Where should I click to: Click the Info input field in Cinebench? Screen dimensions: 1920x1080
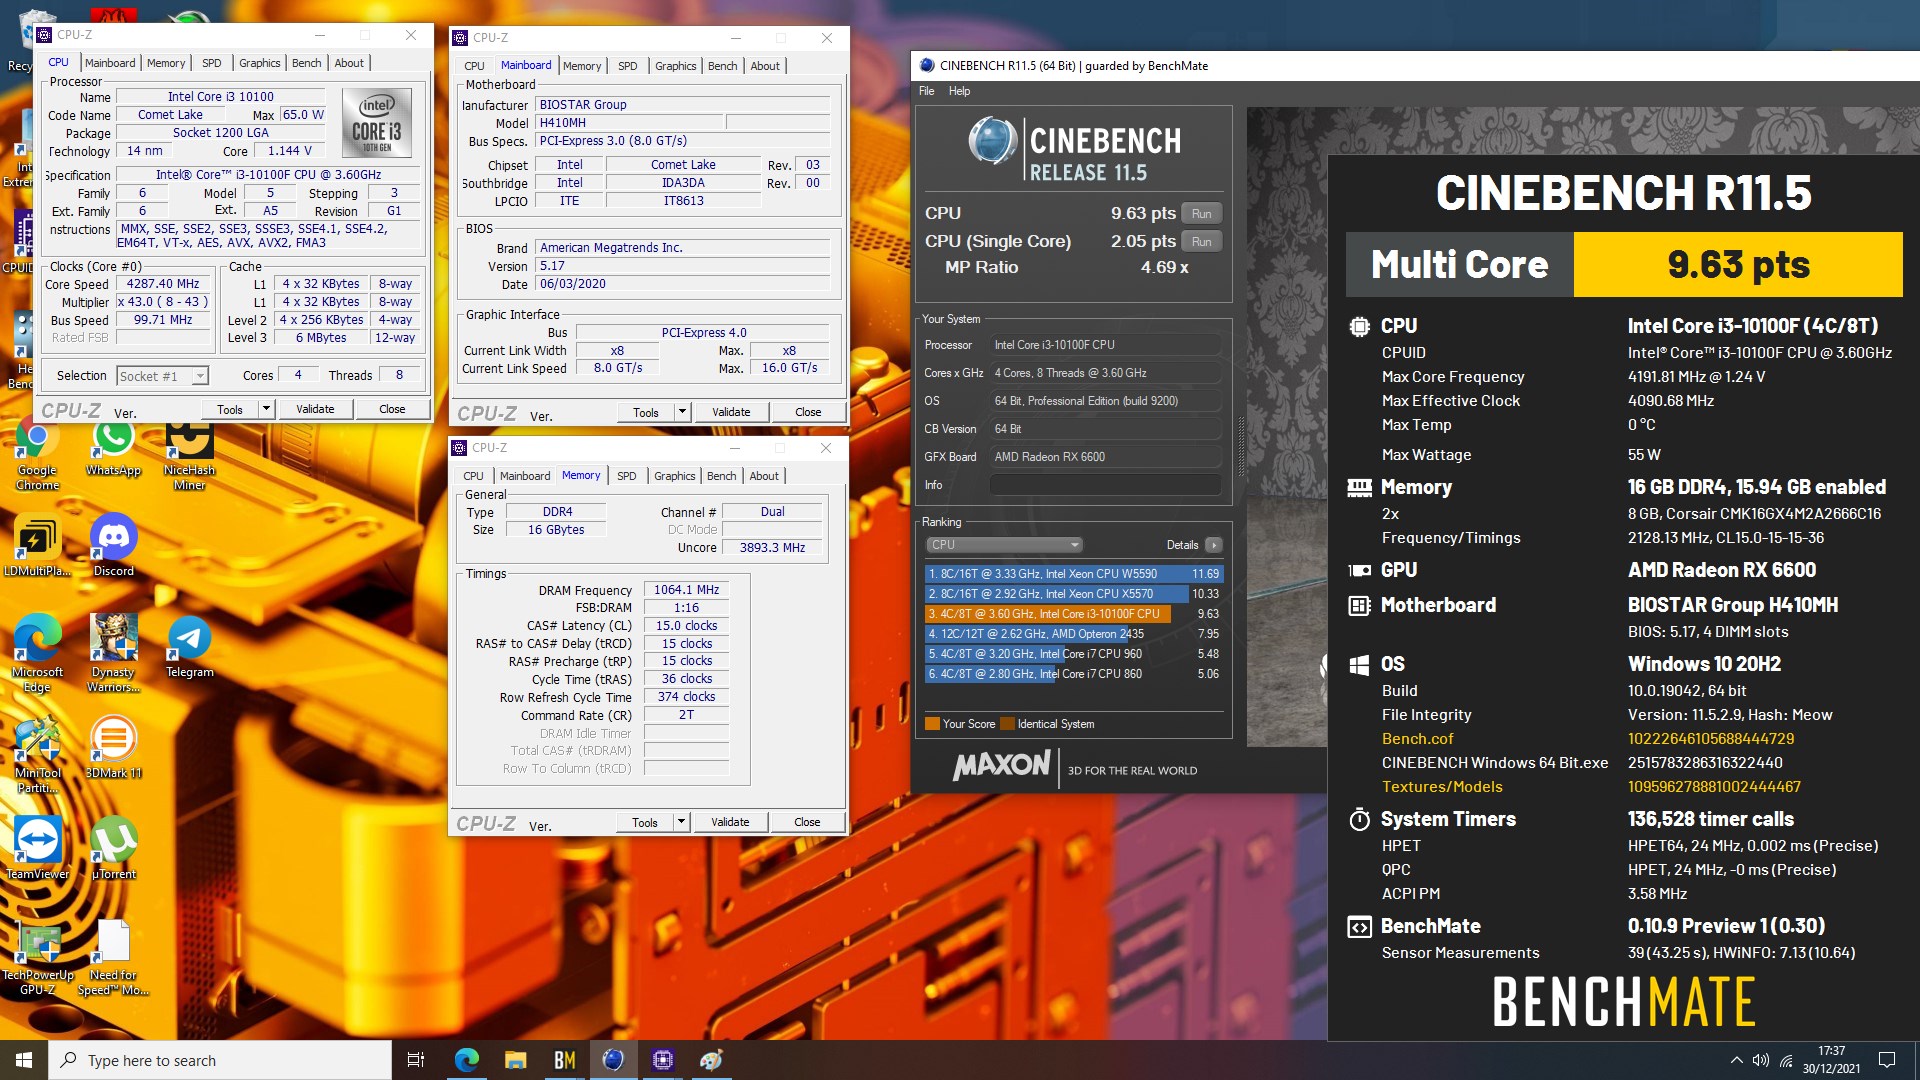1105,485
